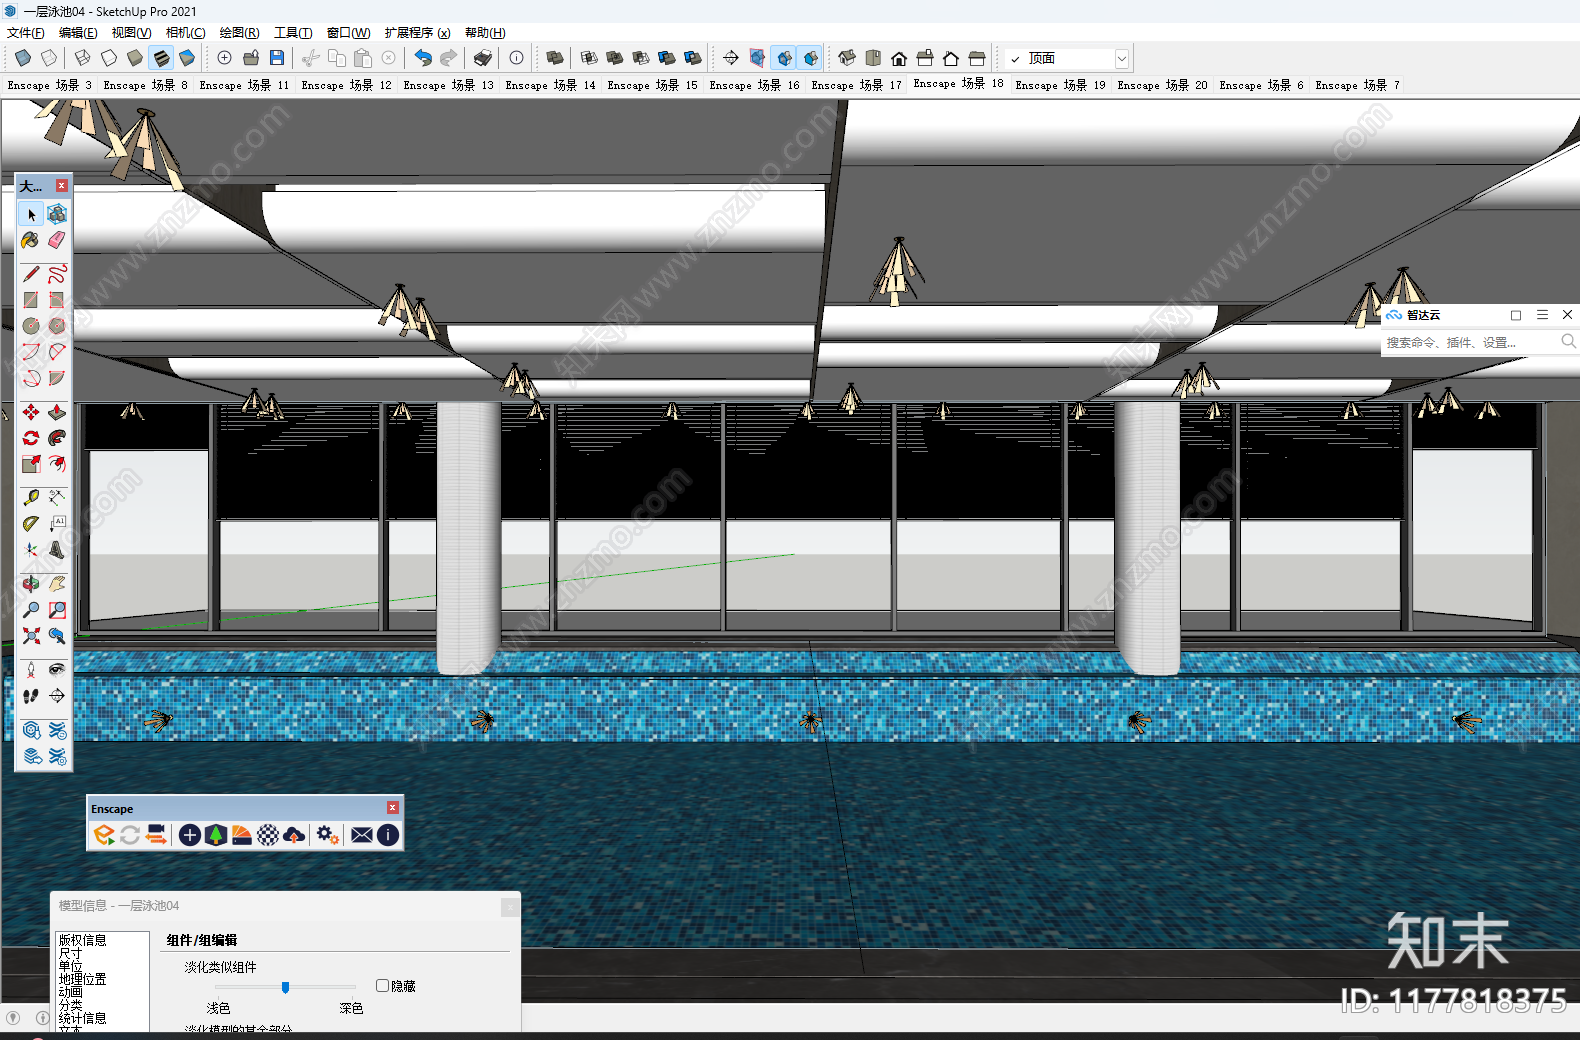Click the Save floppy disk icon
This screenshot has width=1580, height=1040.
click(x=277, y=58)
